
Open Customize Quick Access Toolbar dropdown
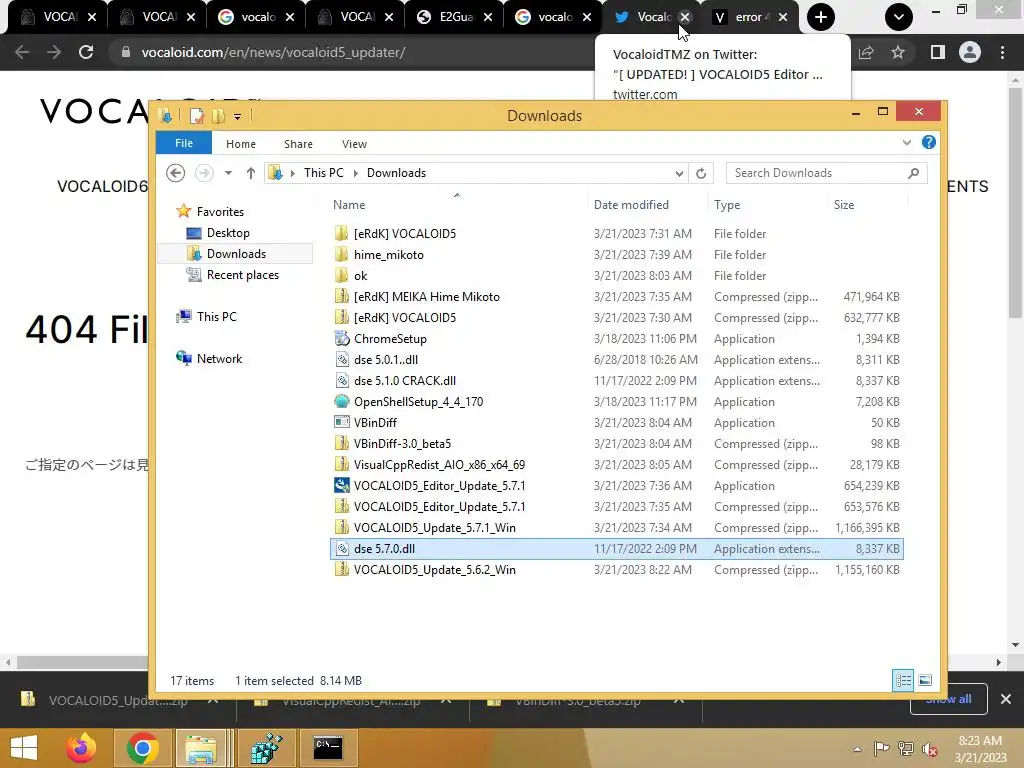tap(237, 117)
